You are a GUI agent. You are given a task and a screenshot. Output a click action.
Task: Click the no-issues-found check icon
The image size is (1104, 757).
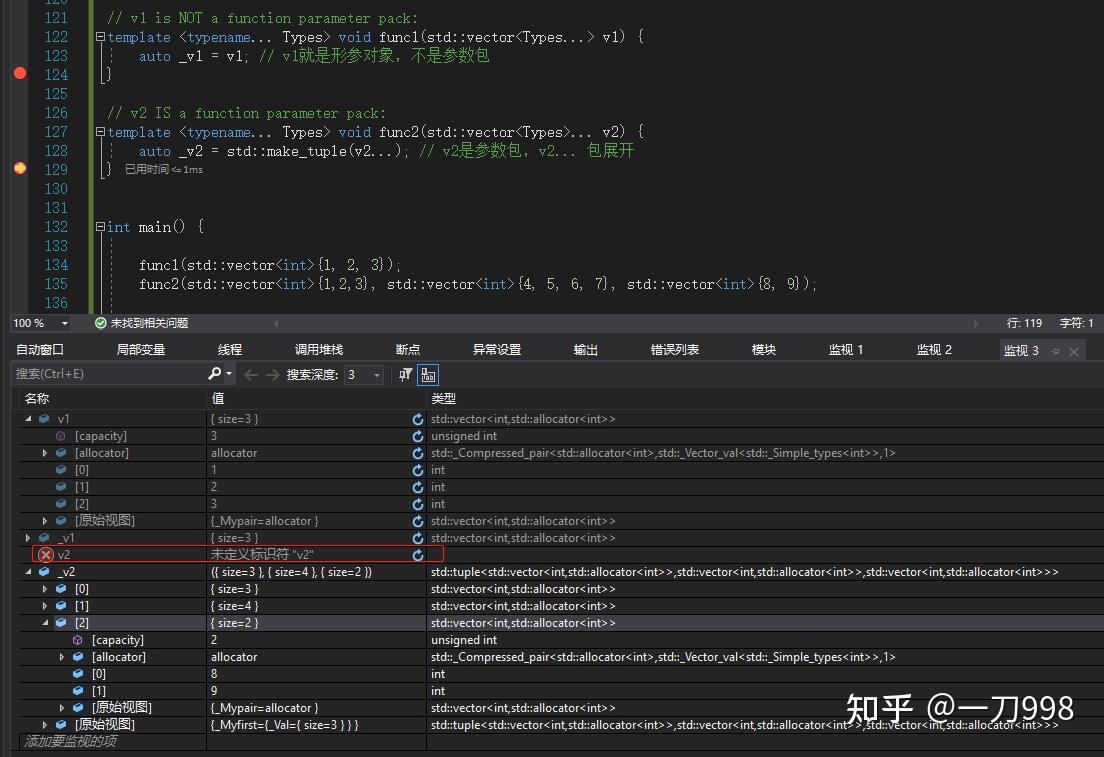coord(101,323)
